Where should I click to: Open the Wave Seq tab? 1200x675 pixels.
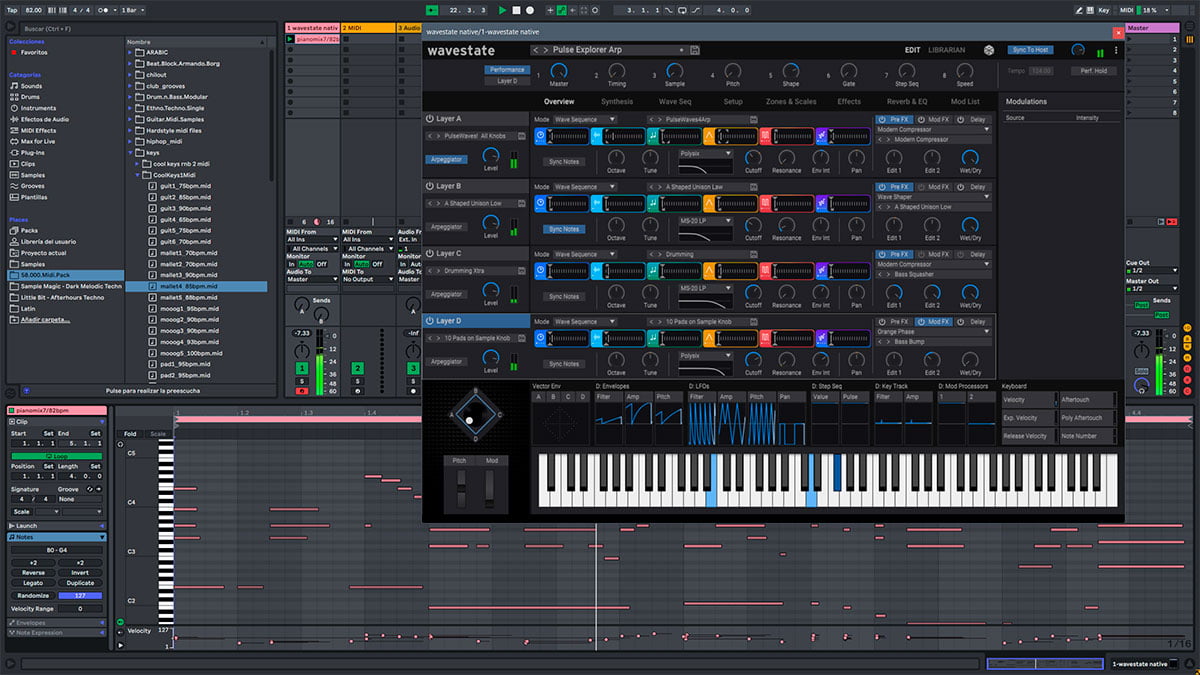coord(675,101)
